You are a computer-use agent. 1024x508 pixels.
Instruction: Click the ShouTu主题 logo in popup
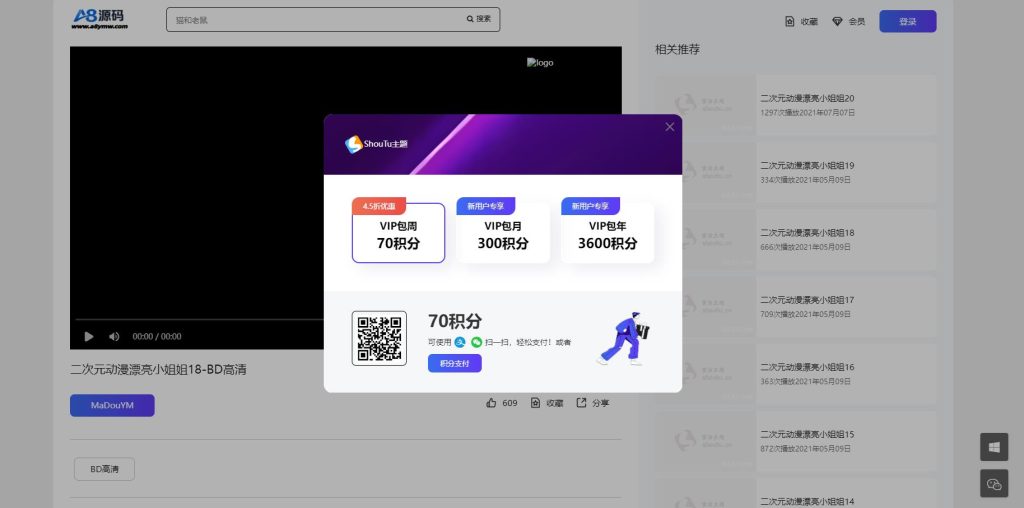tap(376, 144)
